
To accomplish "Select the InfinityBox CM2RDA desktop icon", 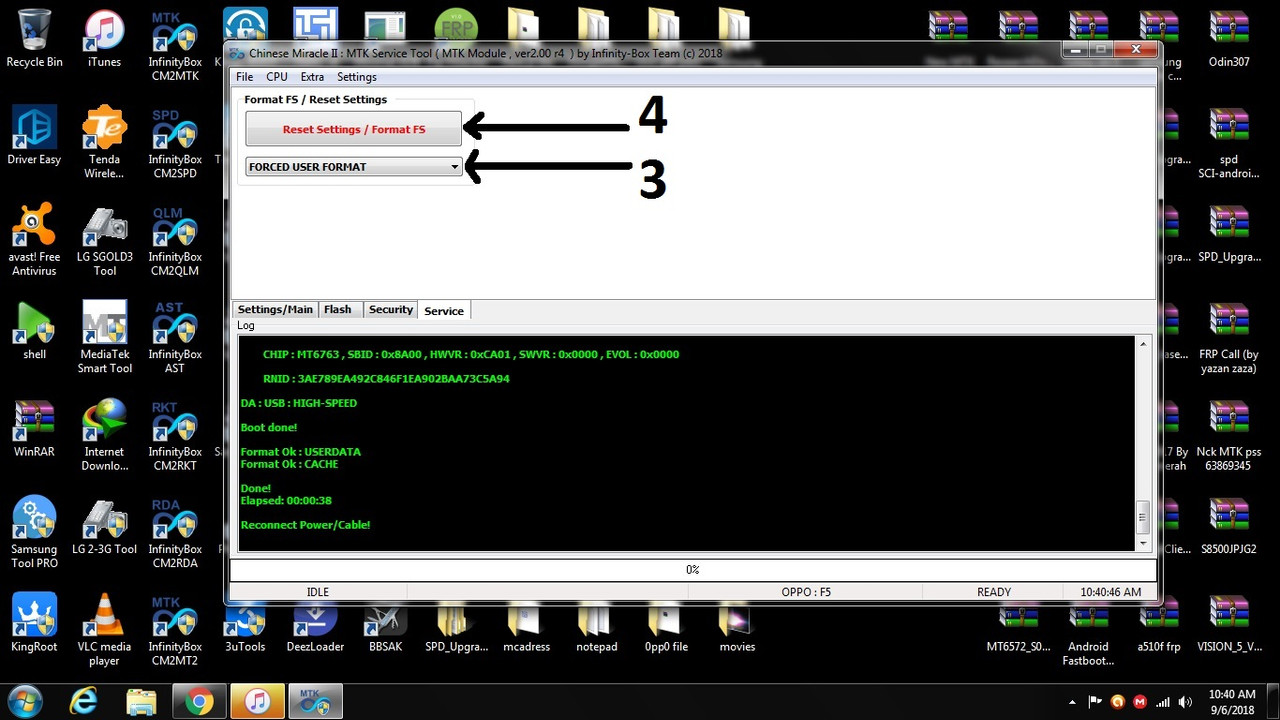I will (x=175, y=533).
